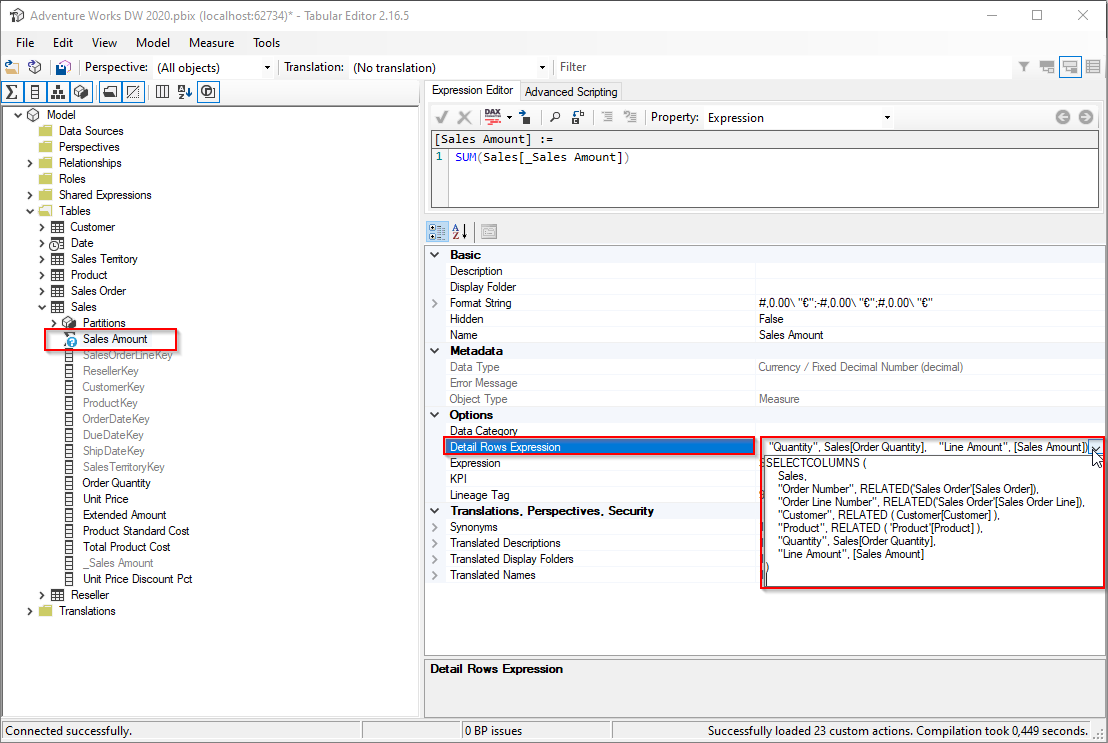The height and width of the screenshot is (743, 1108).
Task: Click the highlighted flat-by-parent filter results icon
Action: click(x=1071, y=67)
